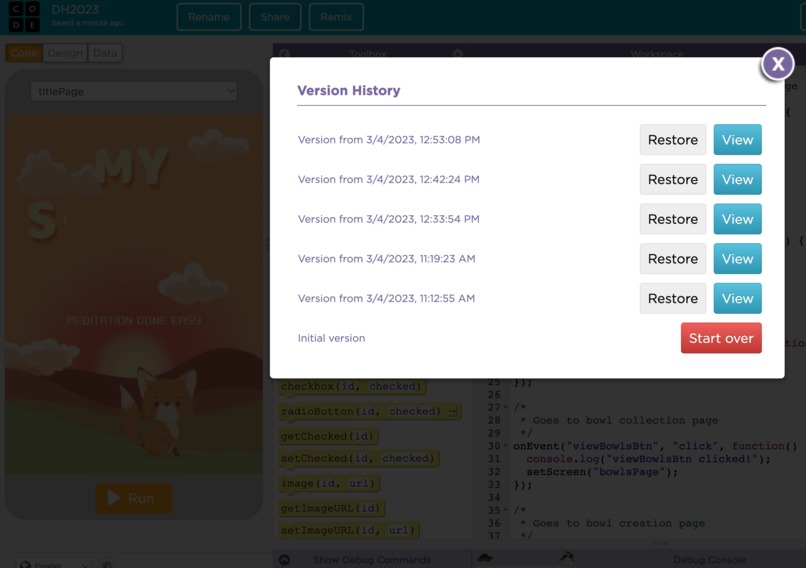Viewport: 806px width, 568px height.
Task: Collapse the comment fold at line 27
Action: click(x=505, y=408)
